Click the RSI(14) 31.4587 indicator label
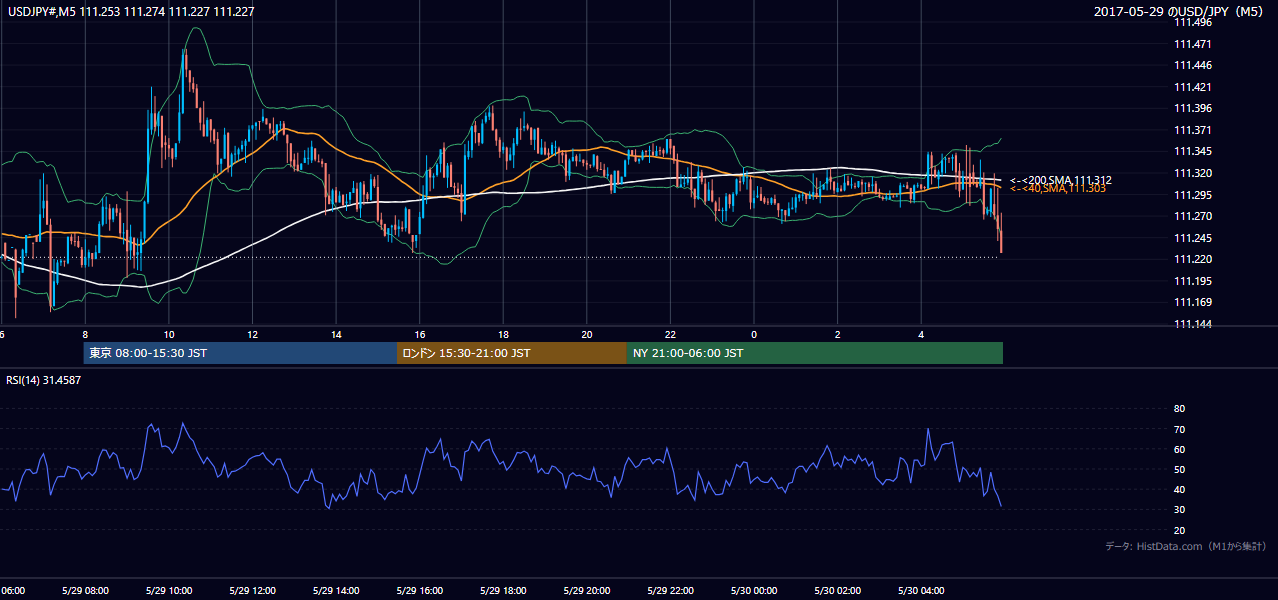Screen dimensions: 1278x600 (44, 380)
